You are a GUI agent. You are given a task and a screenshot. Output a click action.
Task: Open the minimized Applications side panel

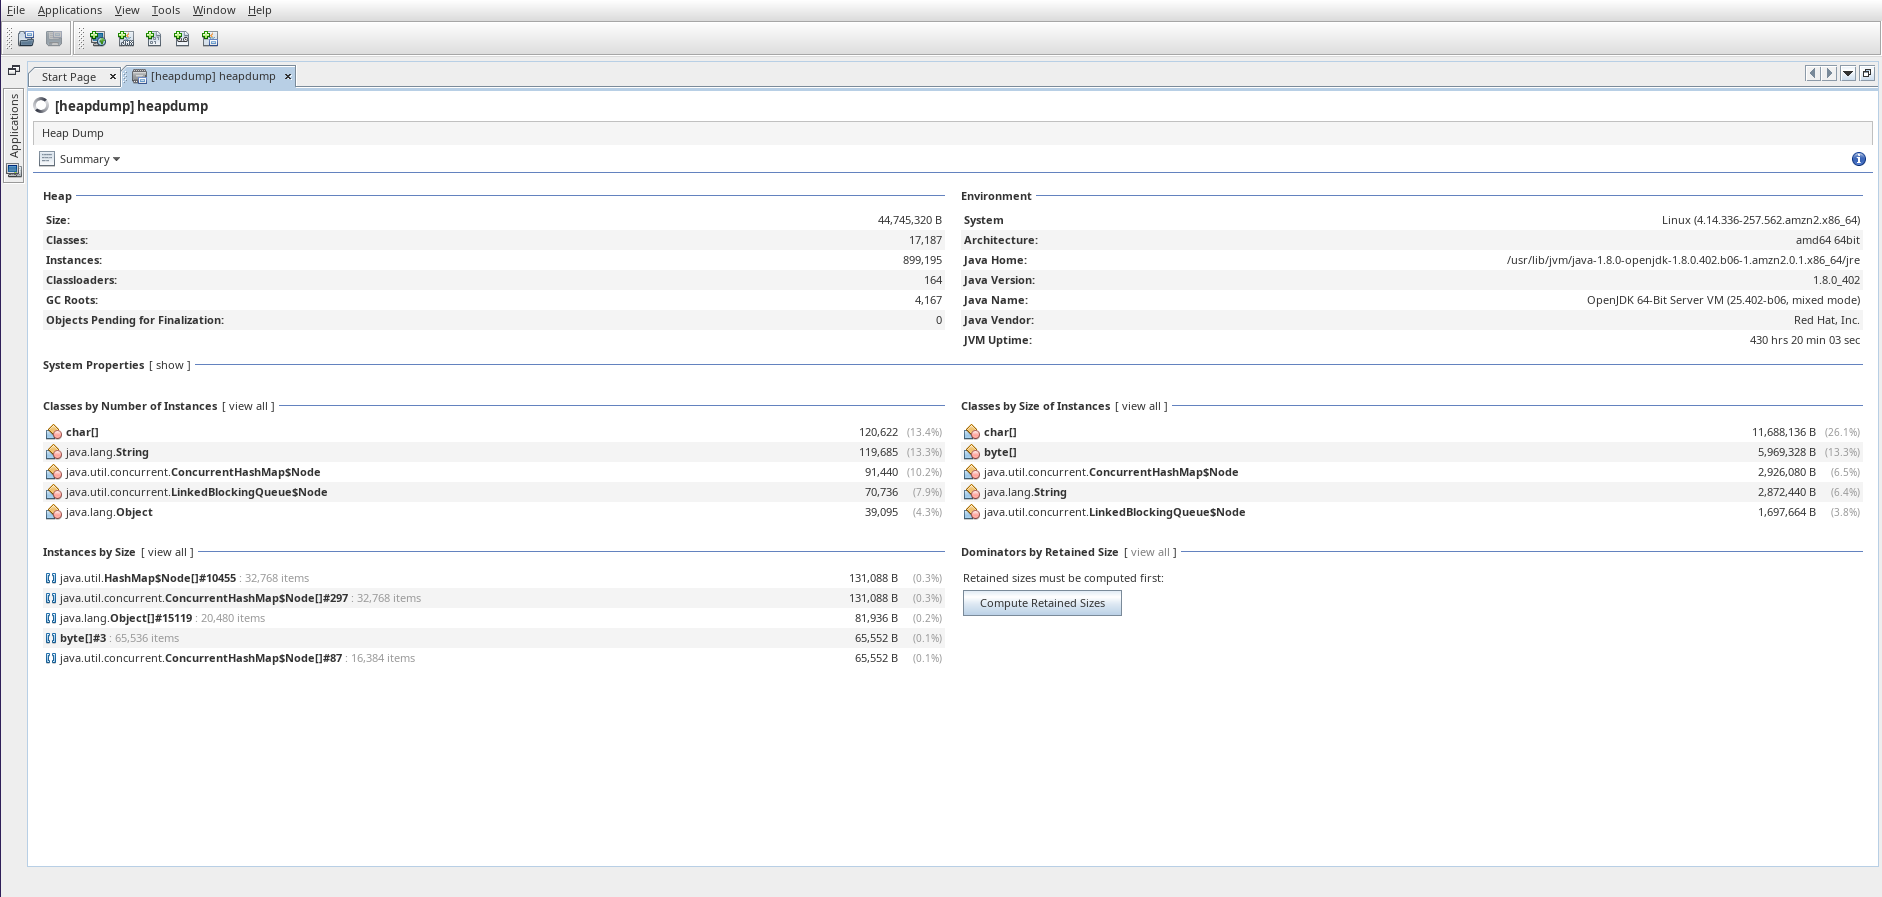[x=14, y=125]
